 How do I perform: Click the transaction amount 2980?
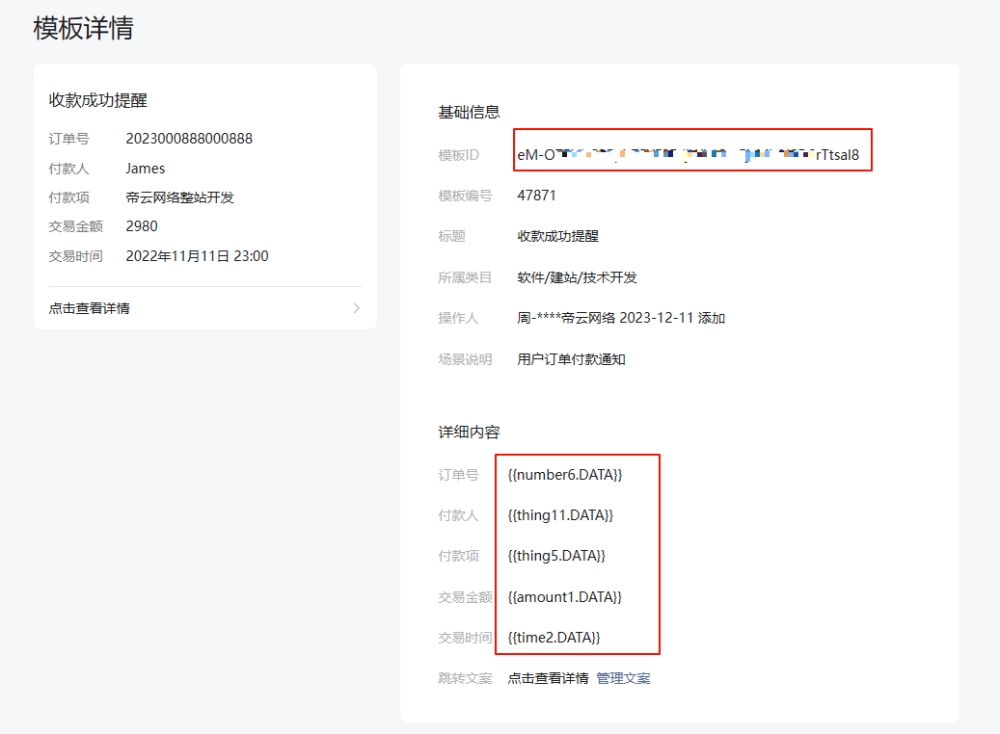(x=142, y=226)
